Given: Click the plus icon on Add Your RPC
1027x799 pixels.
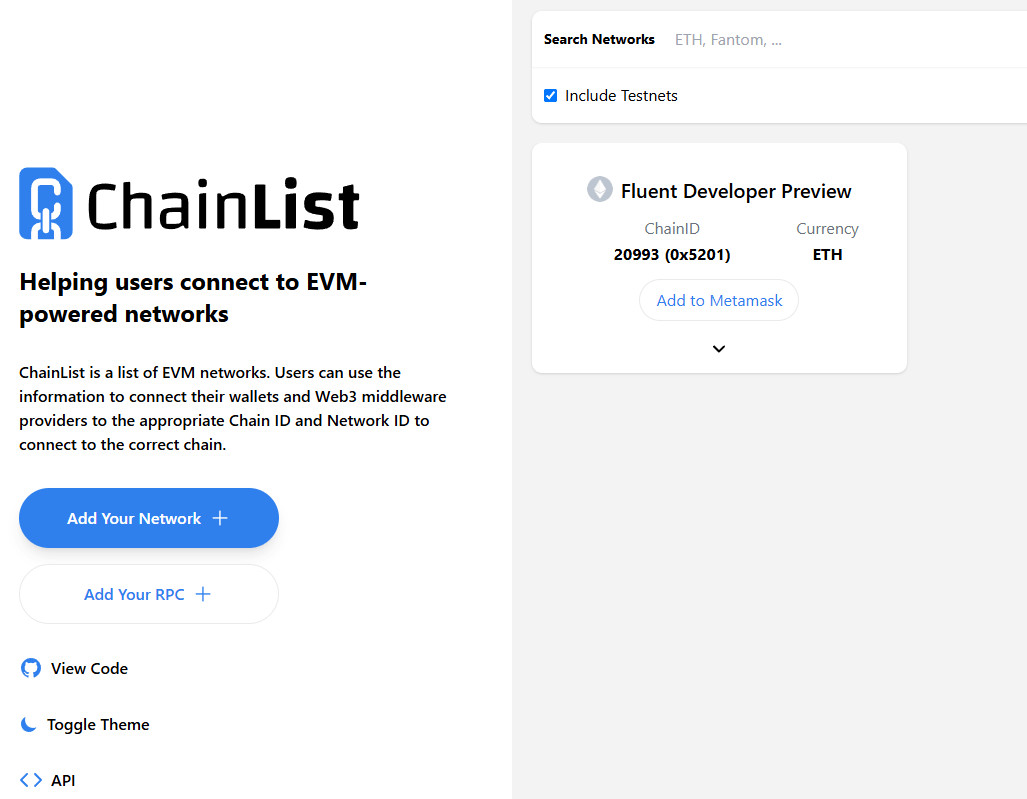Looking at the screenshot, I should click(x=203, y=593).
